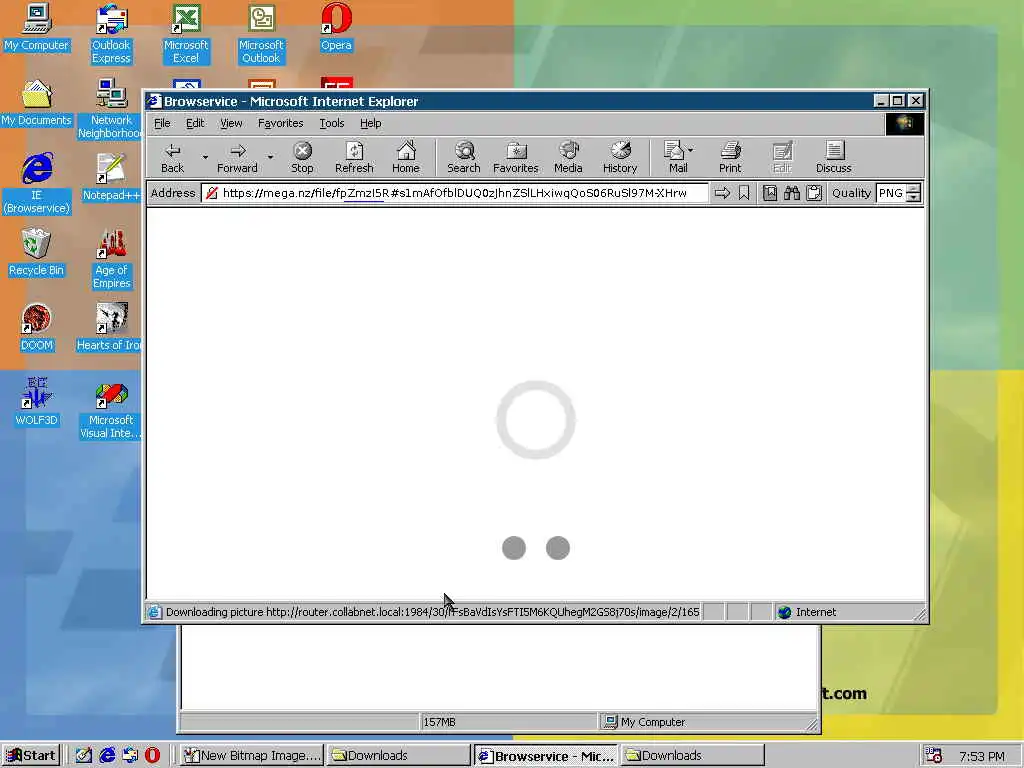Open the View menu
The image size is (1024, 768).
pyautogui.click(x=231, y=123)
